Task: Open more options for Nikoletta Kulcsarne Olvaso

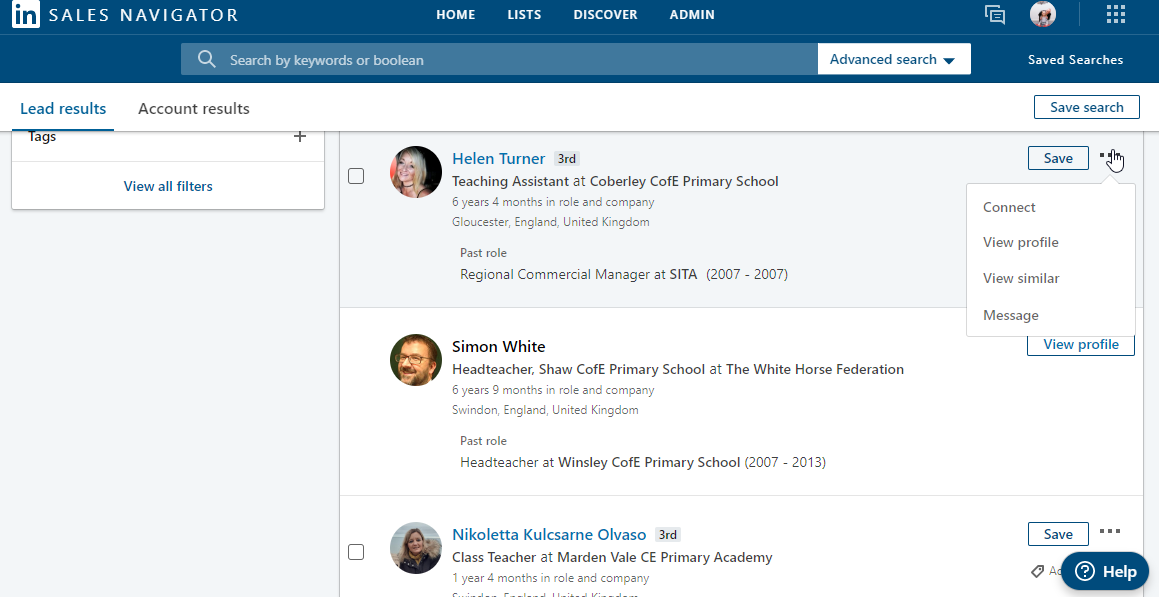Action: coord(1109,532)
